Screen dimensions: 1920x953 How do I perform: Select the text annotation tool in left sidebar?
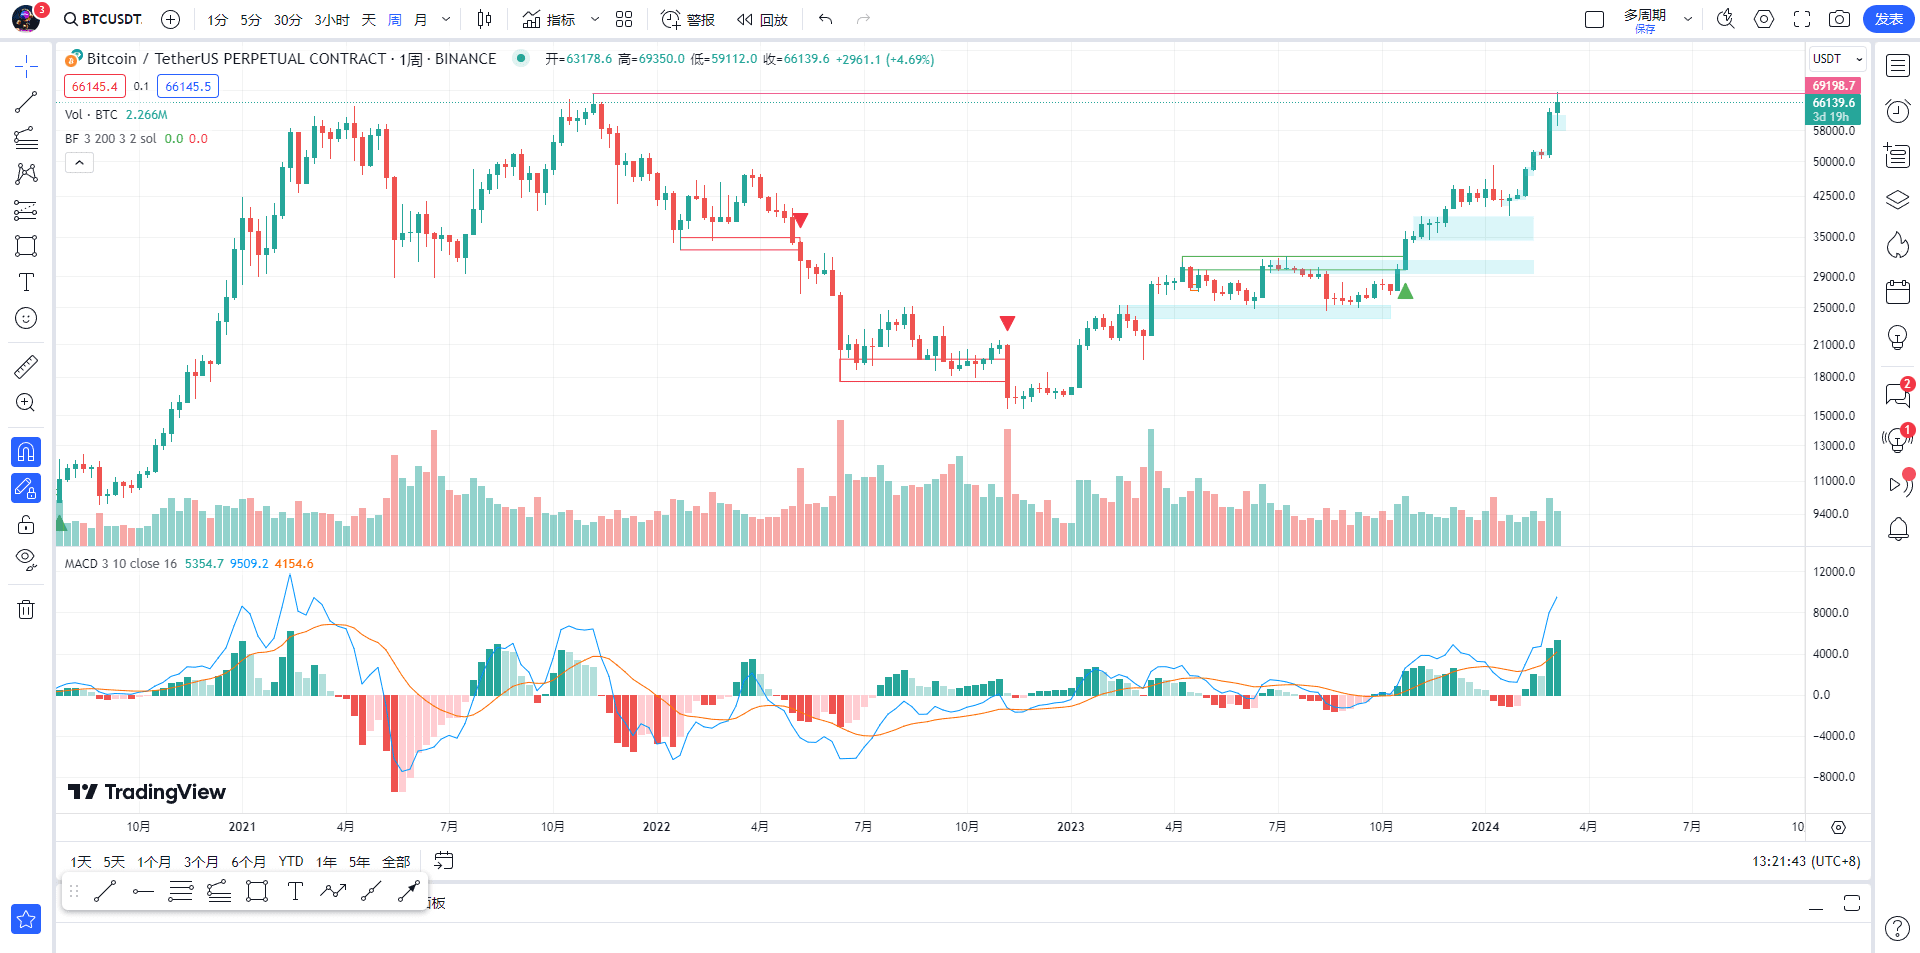pos(26,282)
